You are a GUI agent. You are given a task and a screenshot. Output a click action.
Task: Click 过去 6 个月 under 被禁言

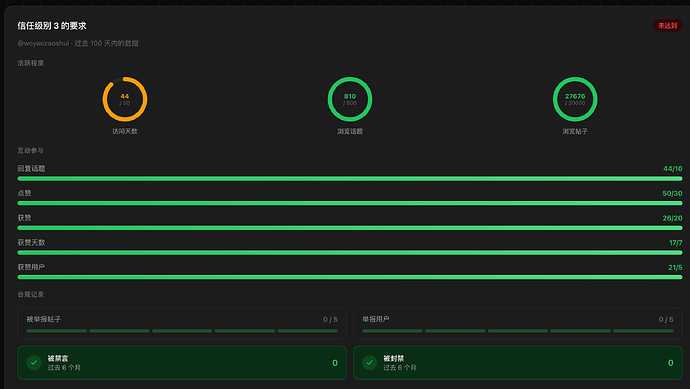coord(64,367)
